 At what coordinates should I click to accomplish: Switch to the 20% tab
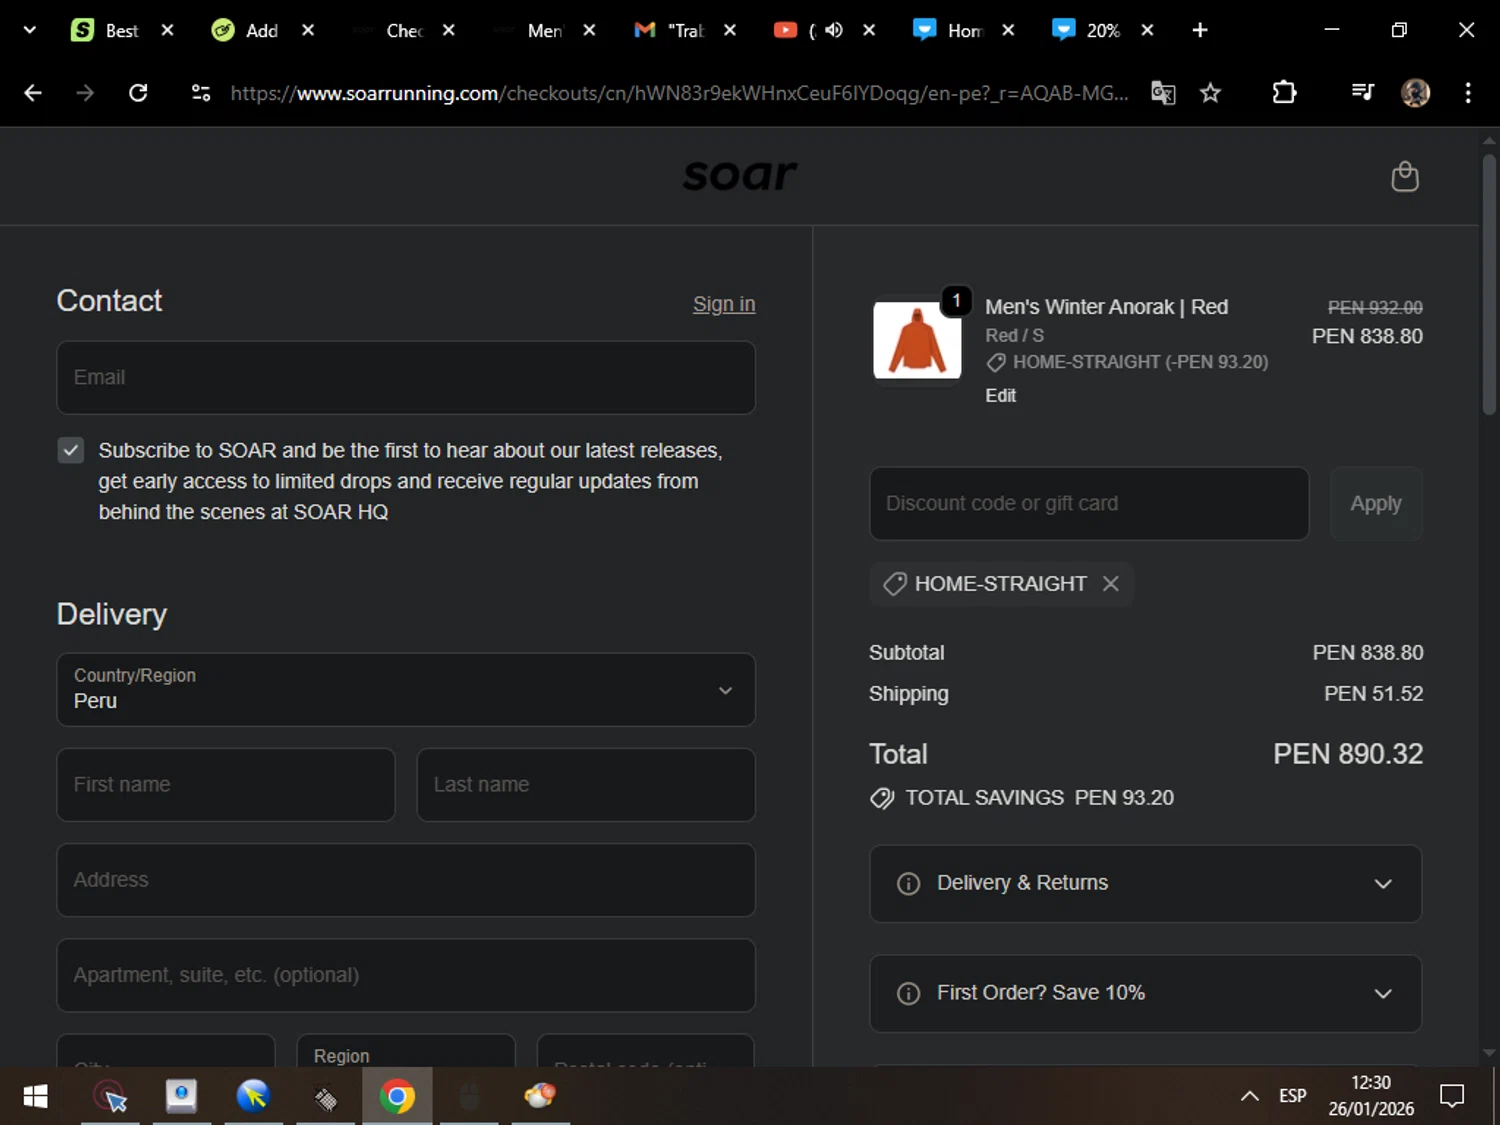click(x=1087, y=30)
